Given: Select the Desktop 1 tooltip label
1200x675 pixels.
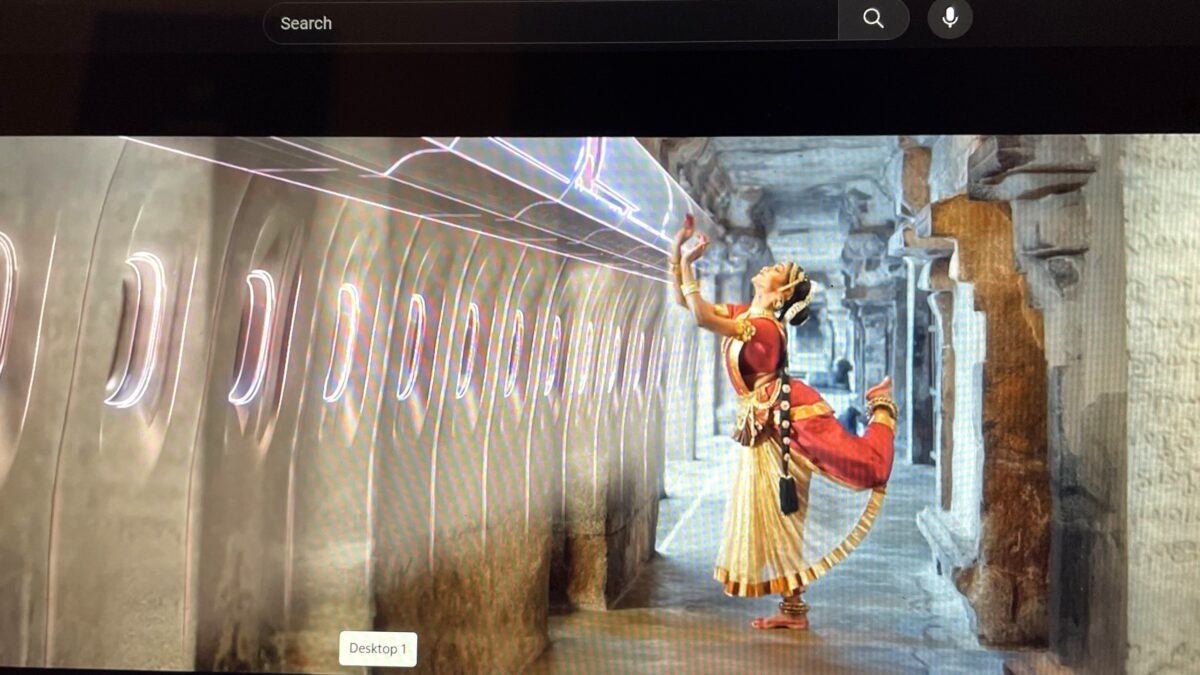Looking at the screenshot, I should (378, 649).
